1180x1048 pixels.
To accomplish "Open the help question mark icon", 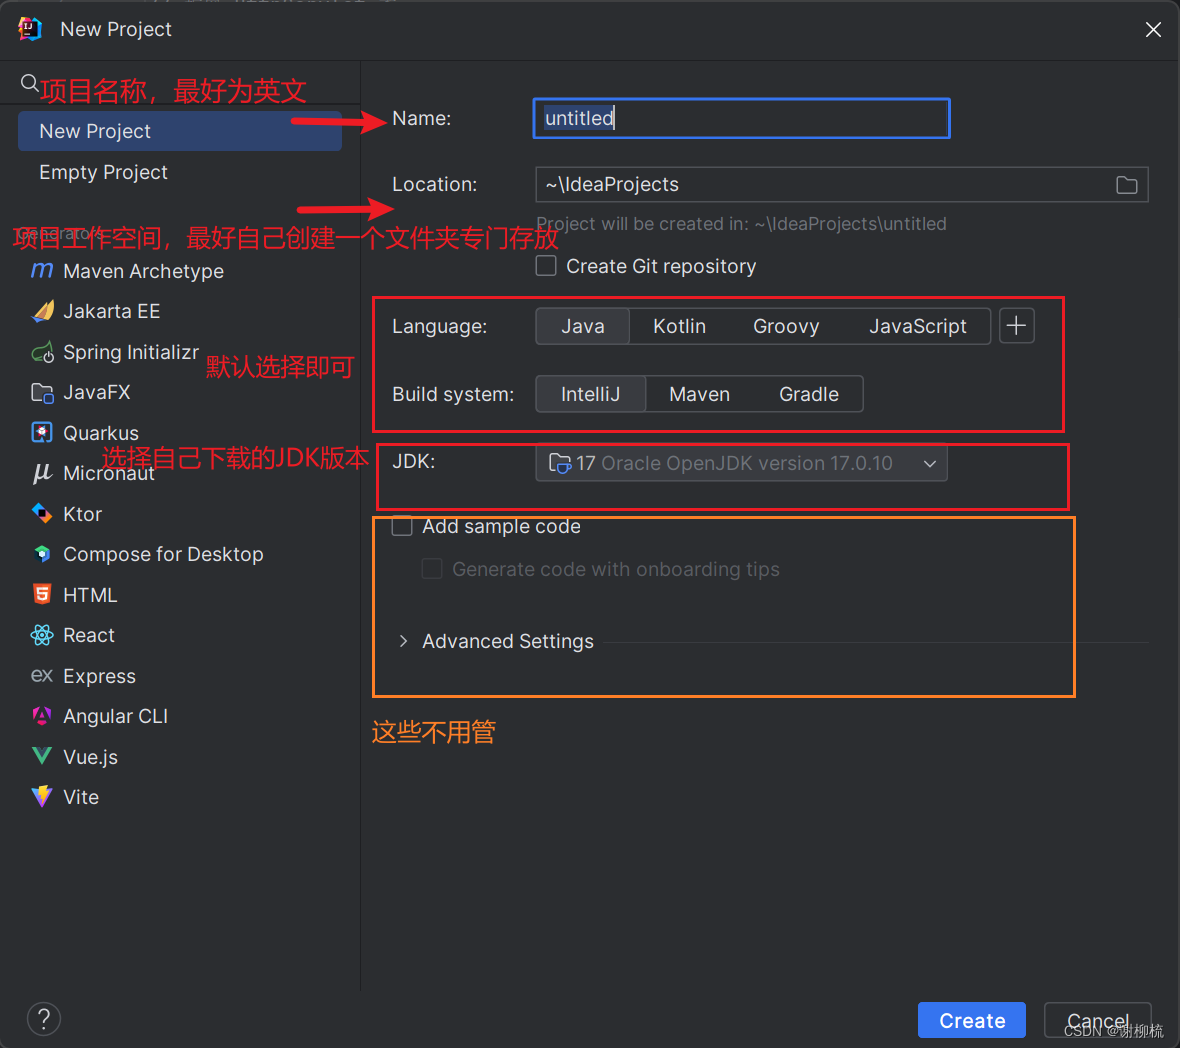I will pos(43,1019).
